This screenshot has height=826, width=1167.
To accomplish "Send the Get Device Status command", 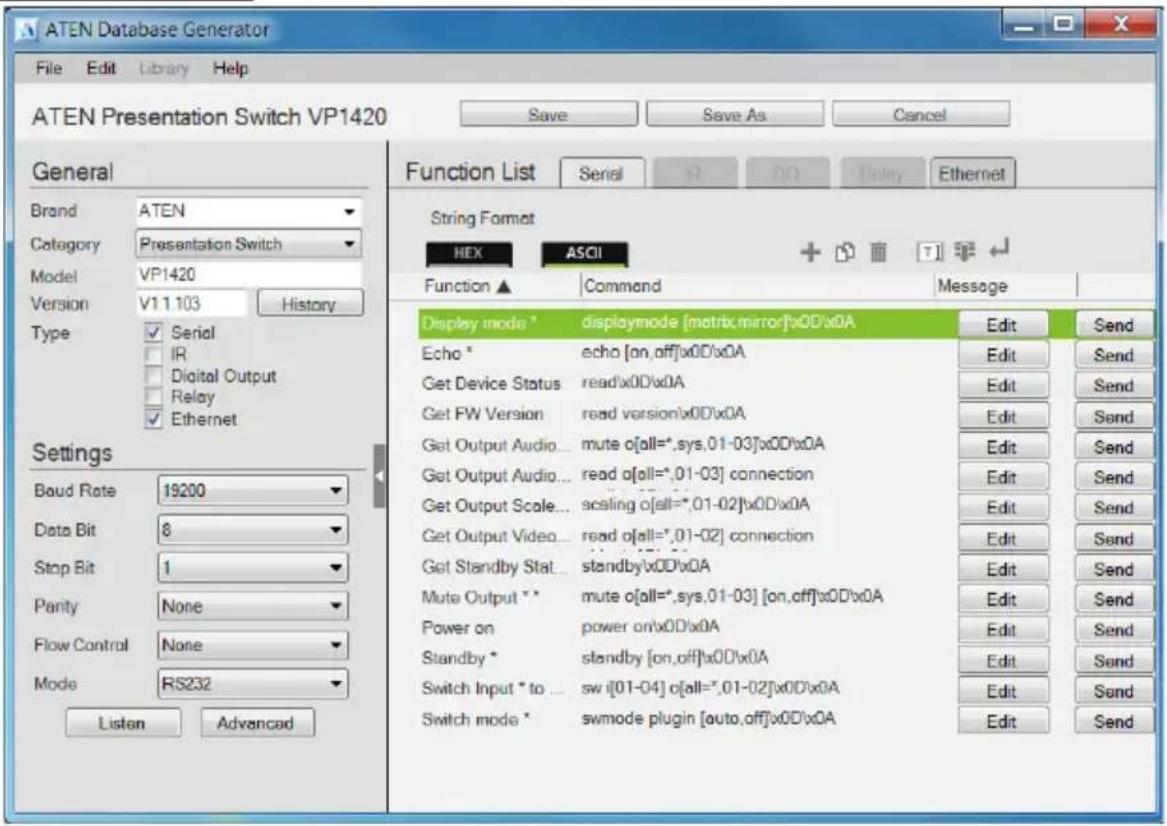I will (x=1114, y=385).
